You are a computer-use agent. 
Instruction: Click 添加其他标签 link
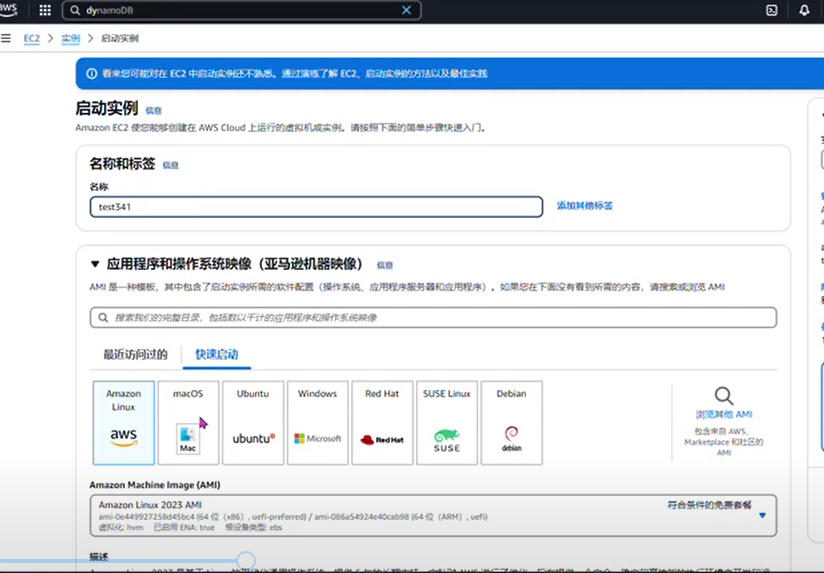pos(584,206)
